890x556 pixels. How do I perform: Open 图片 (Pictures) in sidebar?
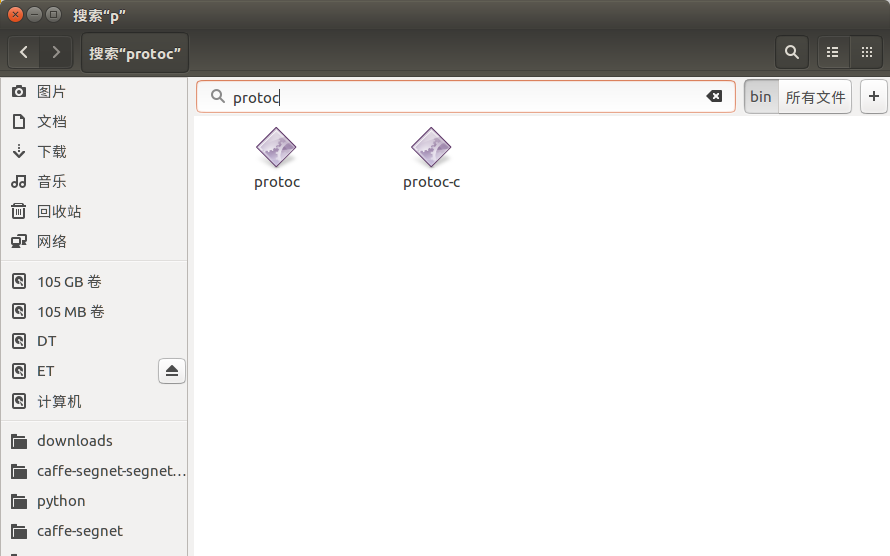[94, 91]
